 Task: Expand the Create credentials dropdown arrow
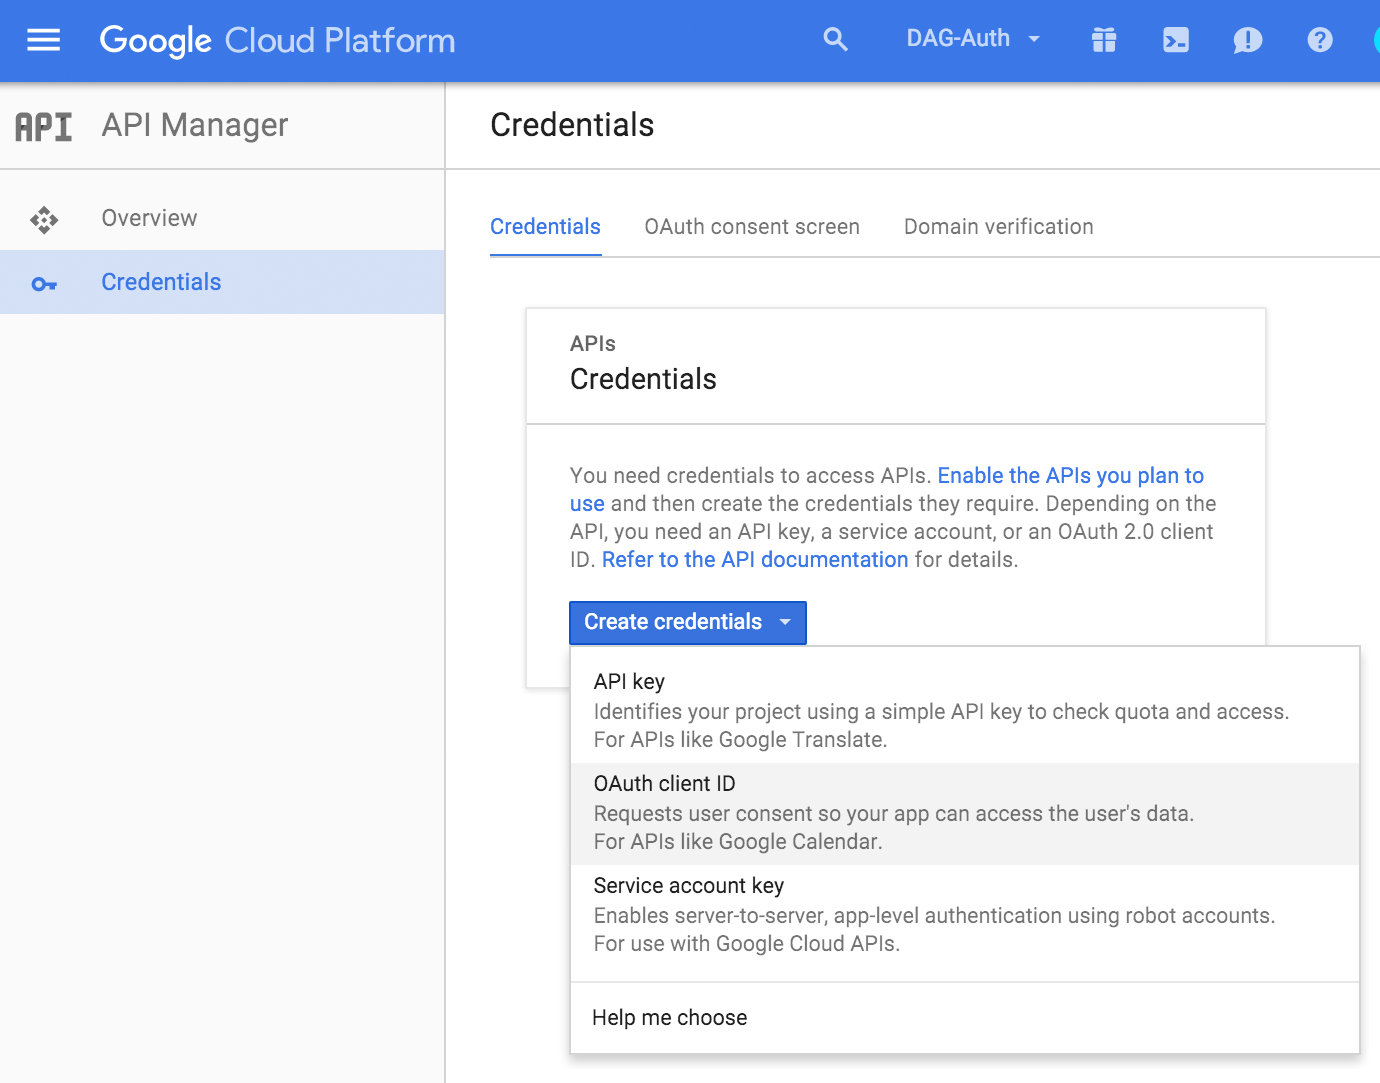[784, 622]
